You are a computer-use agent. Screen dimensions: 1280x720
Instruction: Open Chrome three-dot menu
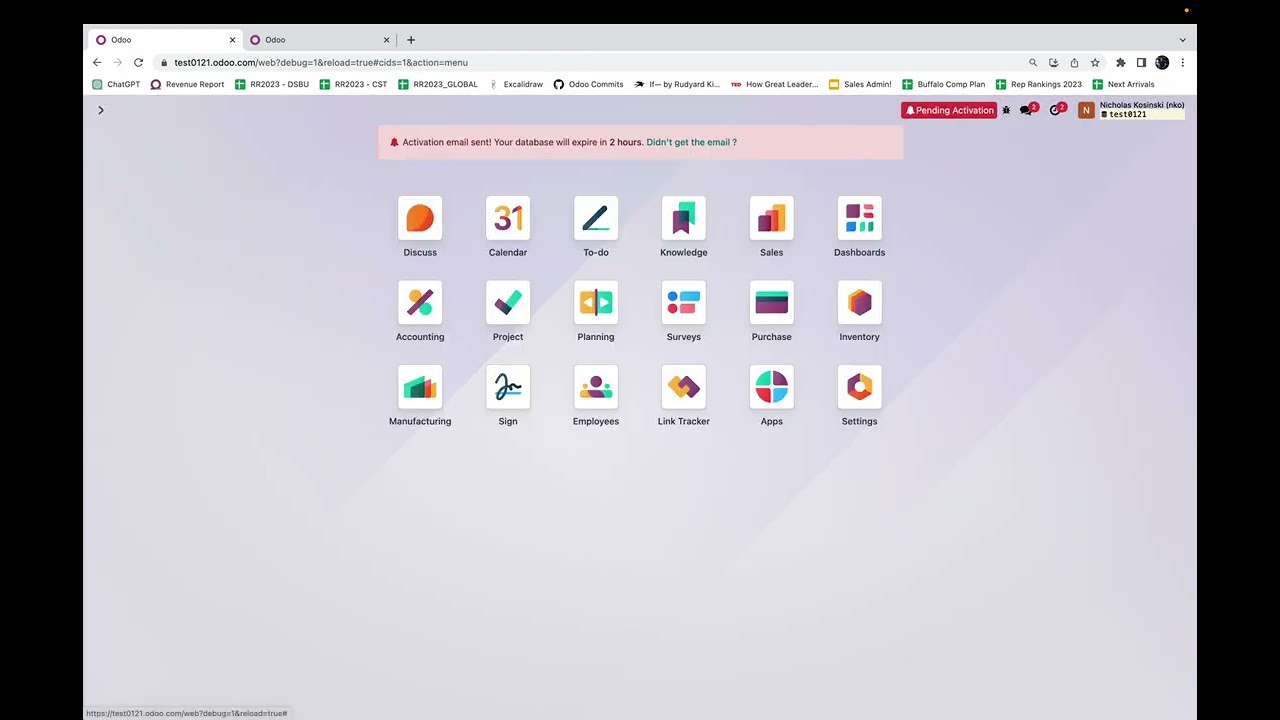[1183, 62]
